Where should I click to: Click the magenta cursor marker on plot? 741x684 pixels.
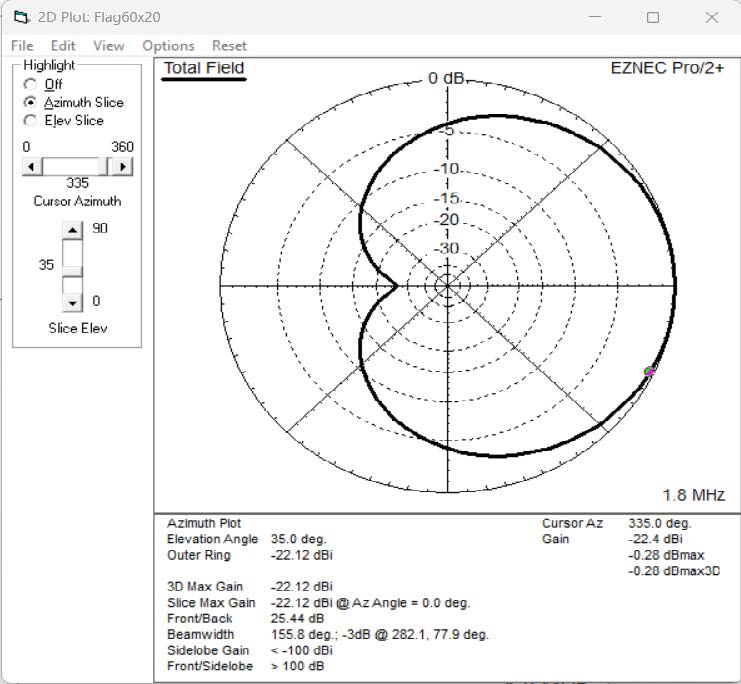click(650, 372)
